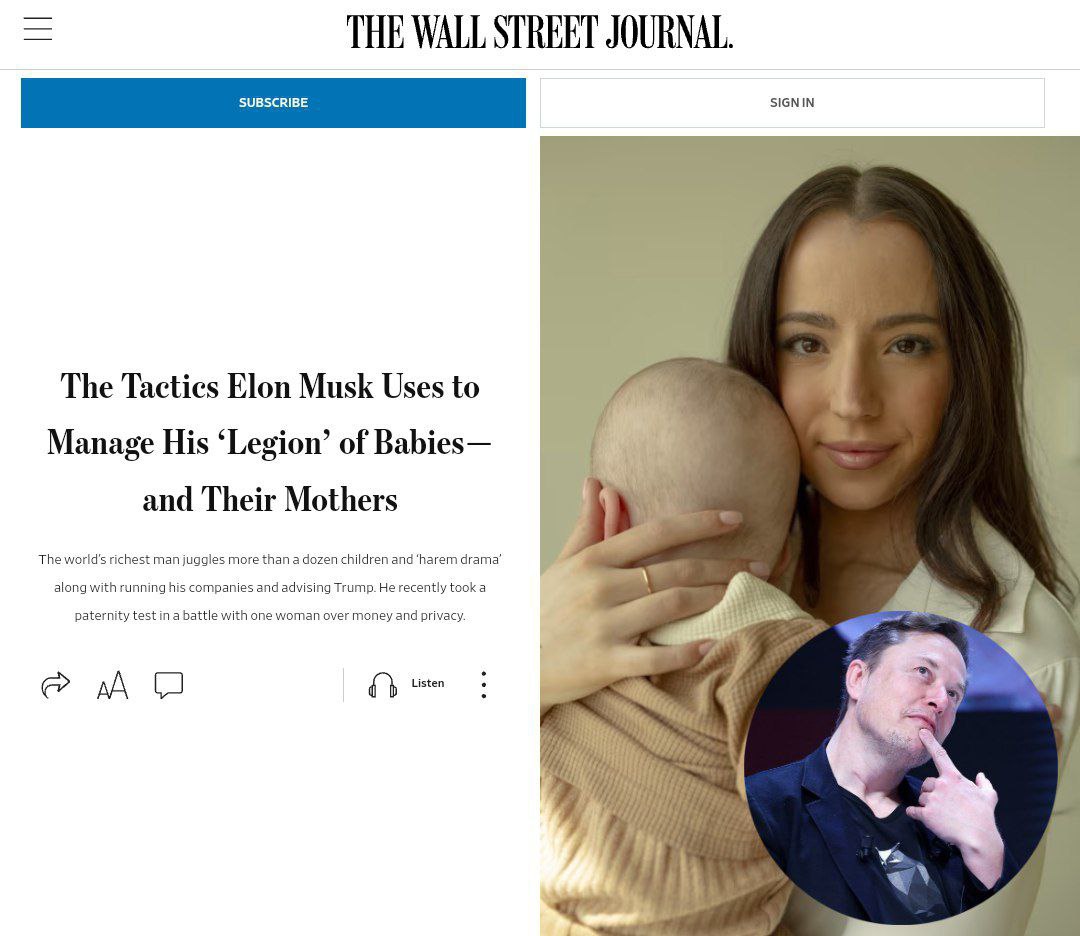Share the article using the arrow icon
Image resolution: width=1080 pixels, height=936 pixels.
coord(56,685)
